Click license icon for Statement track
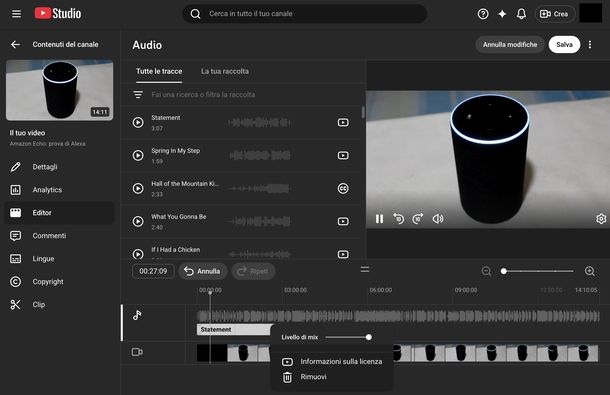The width and height of the screenshot is (610, 395). (343, 123)
